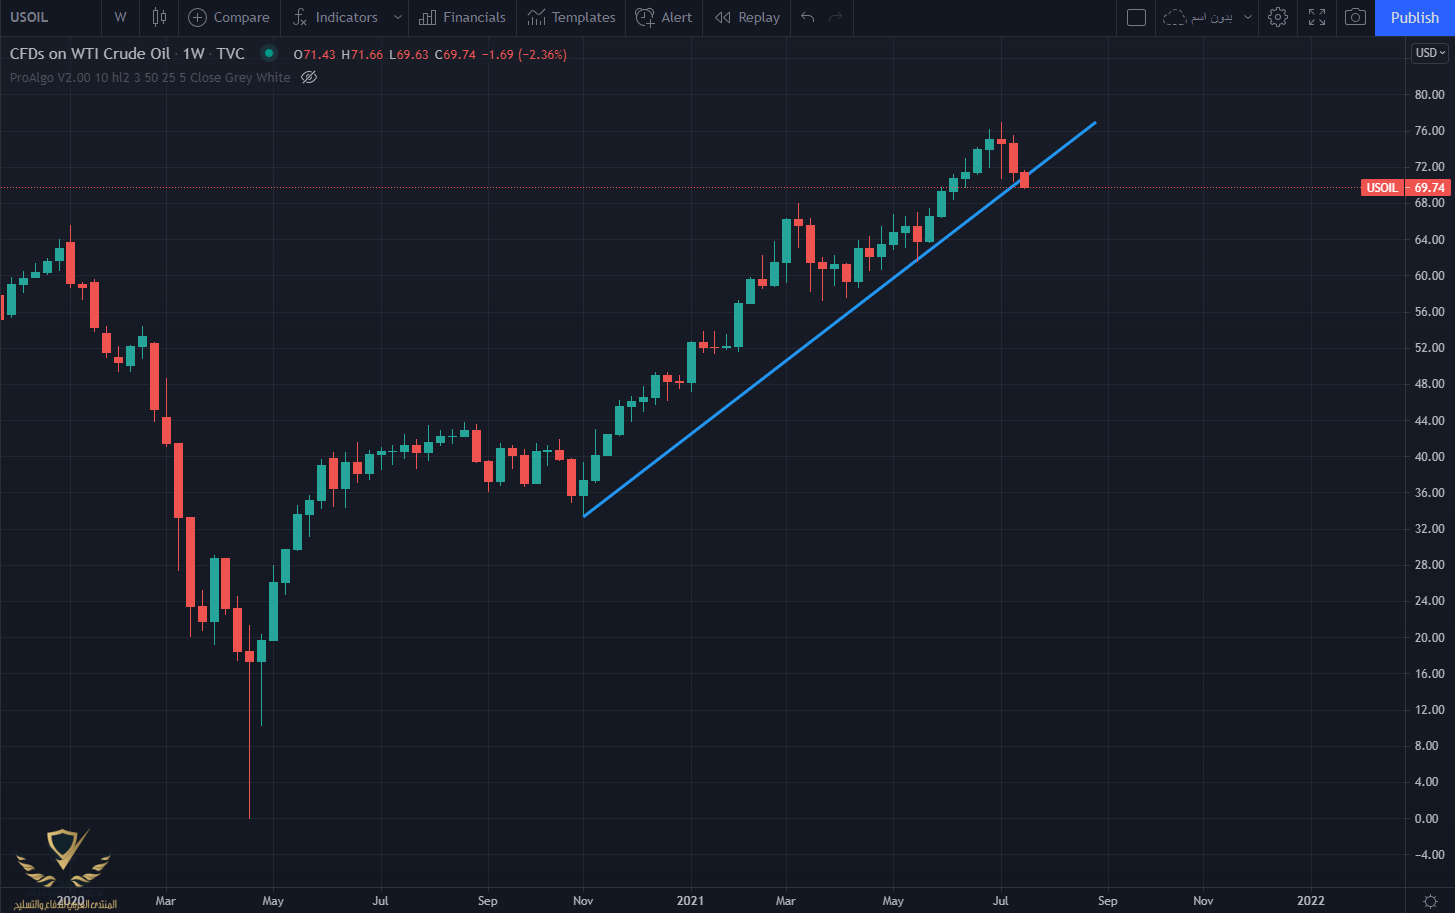Expand the indicators favorites dropdown arrow
The image size is (1455, 913).
pos(398,17)
